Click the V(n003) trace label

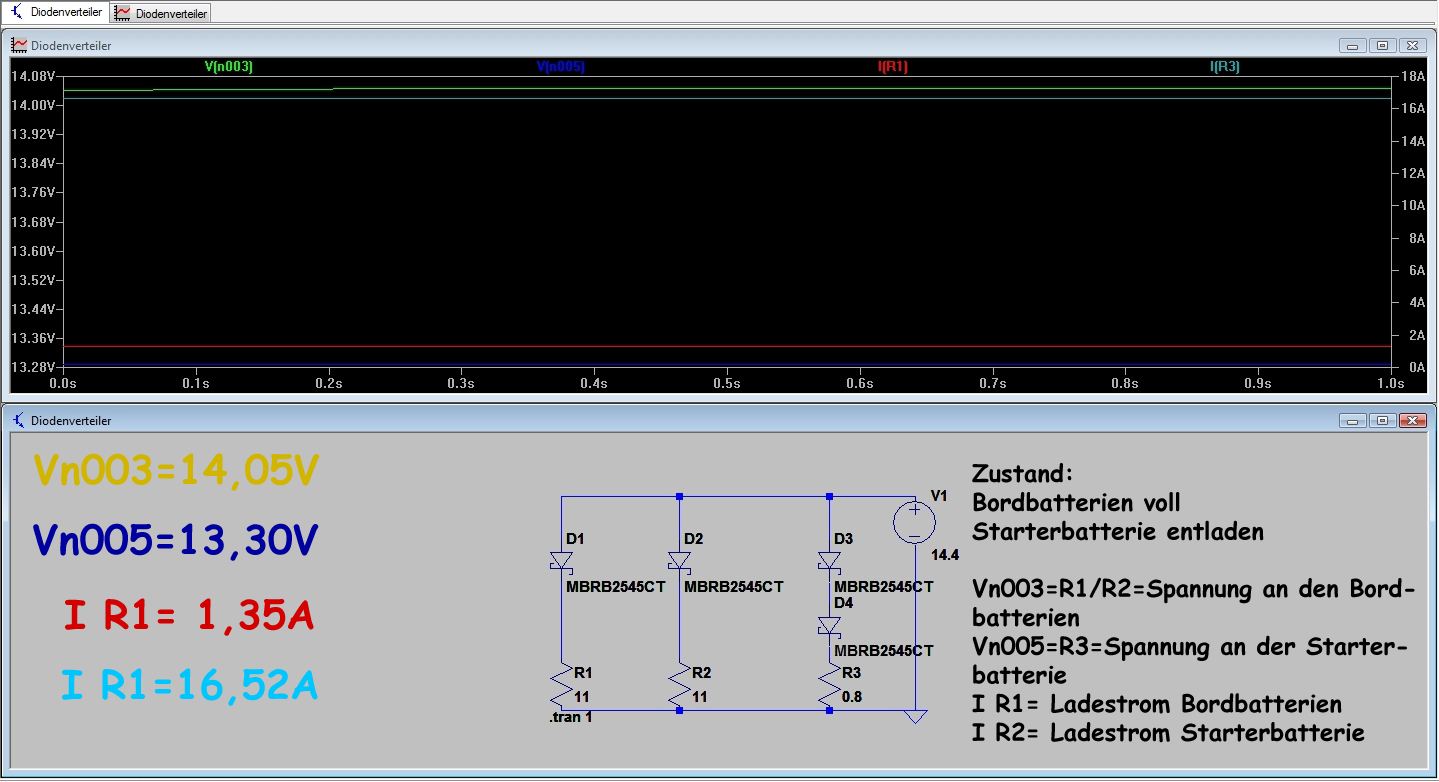[x=228, y=67]
